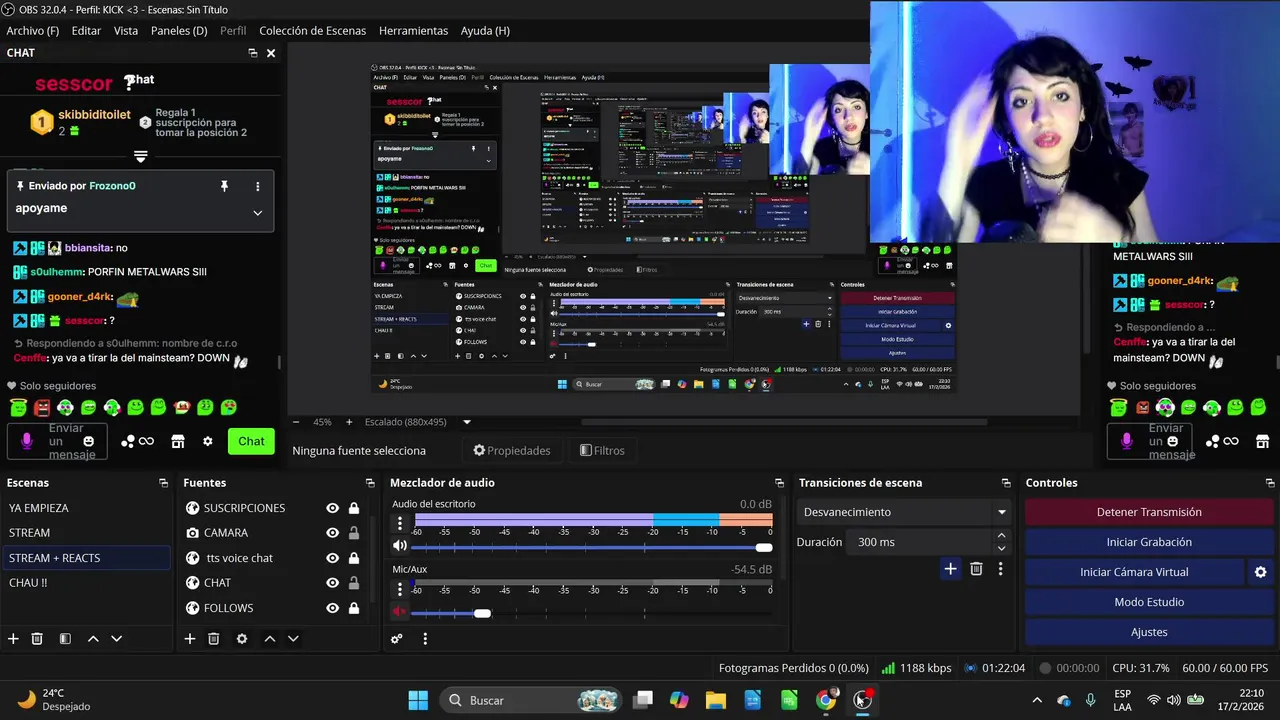This screenshot has height=720, width=1280.
Task: Open the chat shop storefront icon
Action: [178, 441]
